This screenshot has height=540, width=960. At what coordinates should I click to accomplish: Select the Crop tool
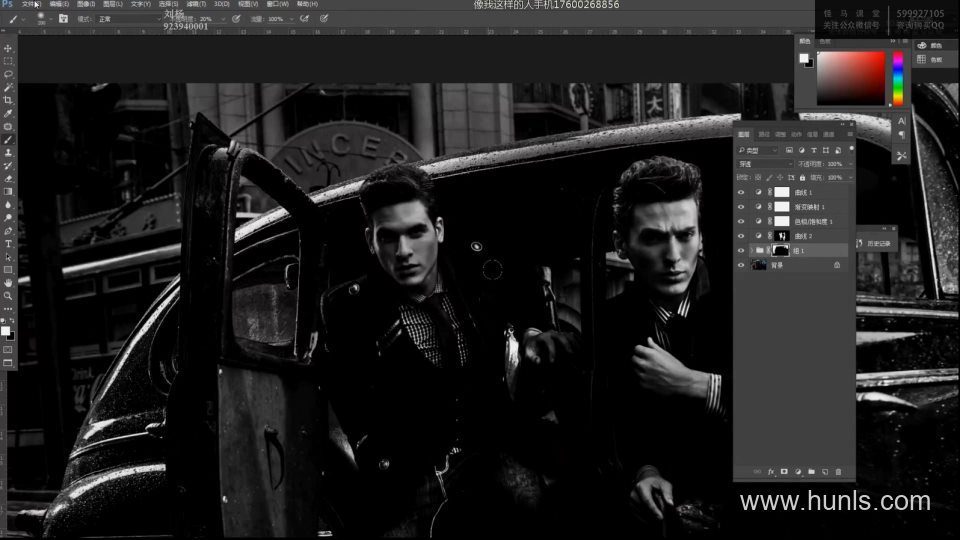[8, 100]
